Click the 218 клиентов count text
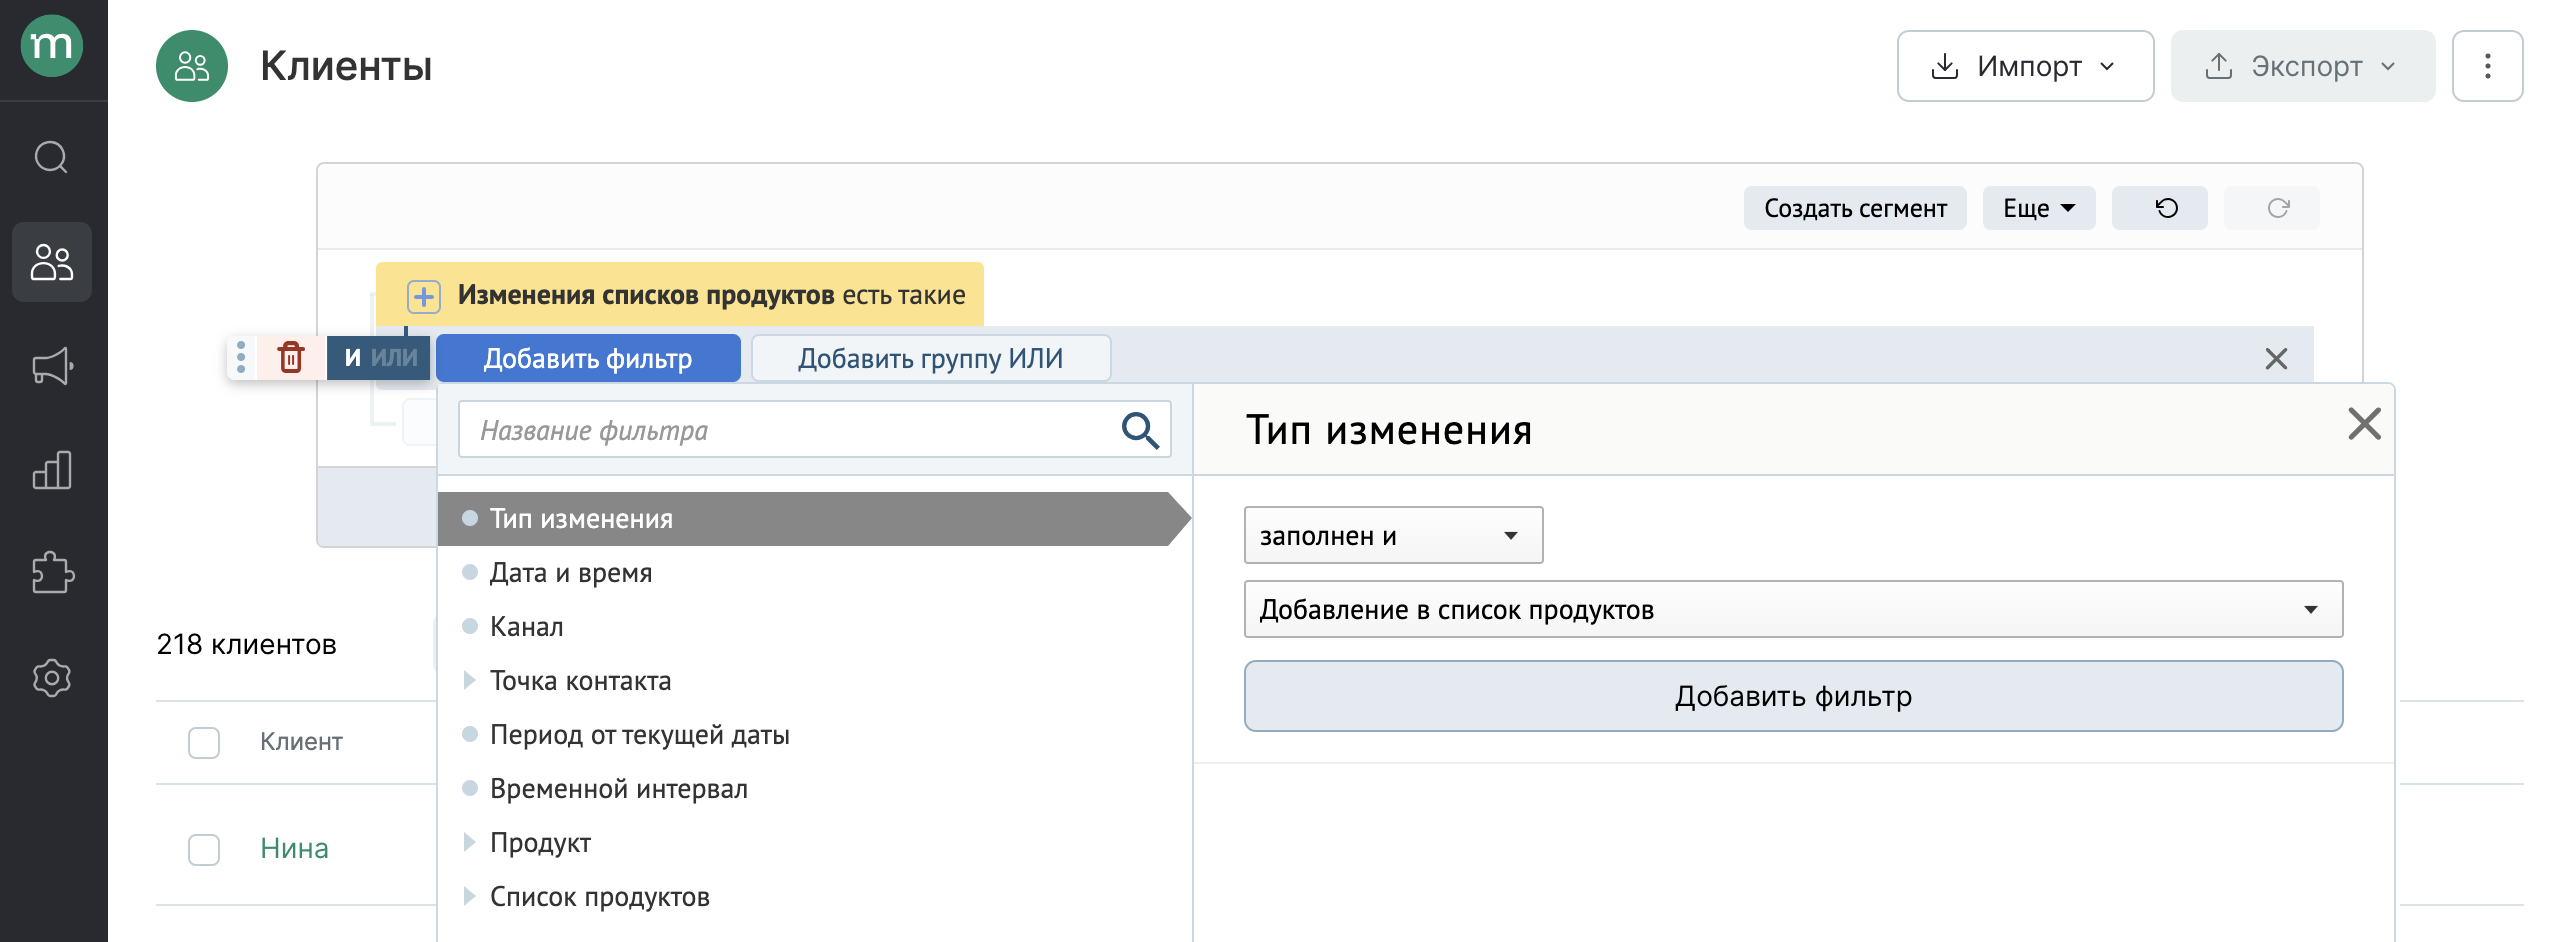The height and width of the screenshot is (942, 2572). [246, 645]
